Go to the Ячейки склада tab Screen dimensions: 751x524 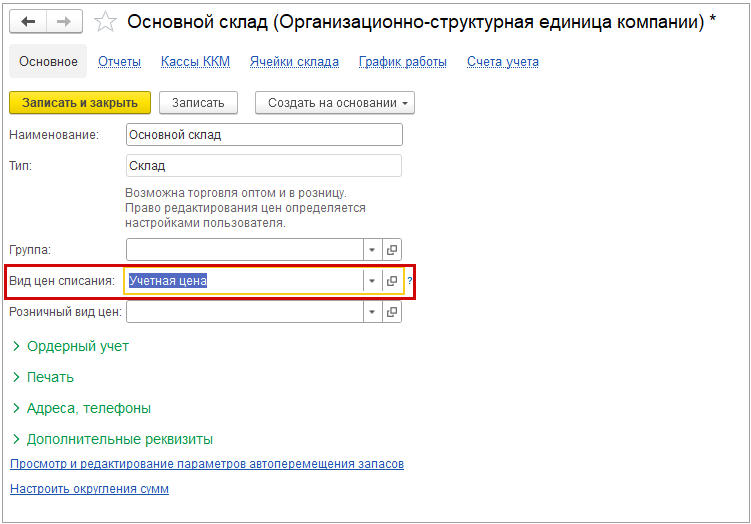point(293,62)
